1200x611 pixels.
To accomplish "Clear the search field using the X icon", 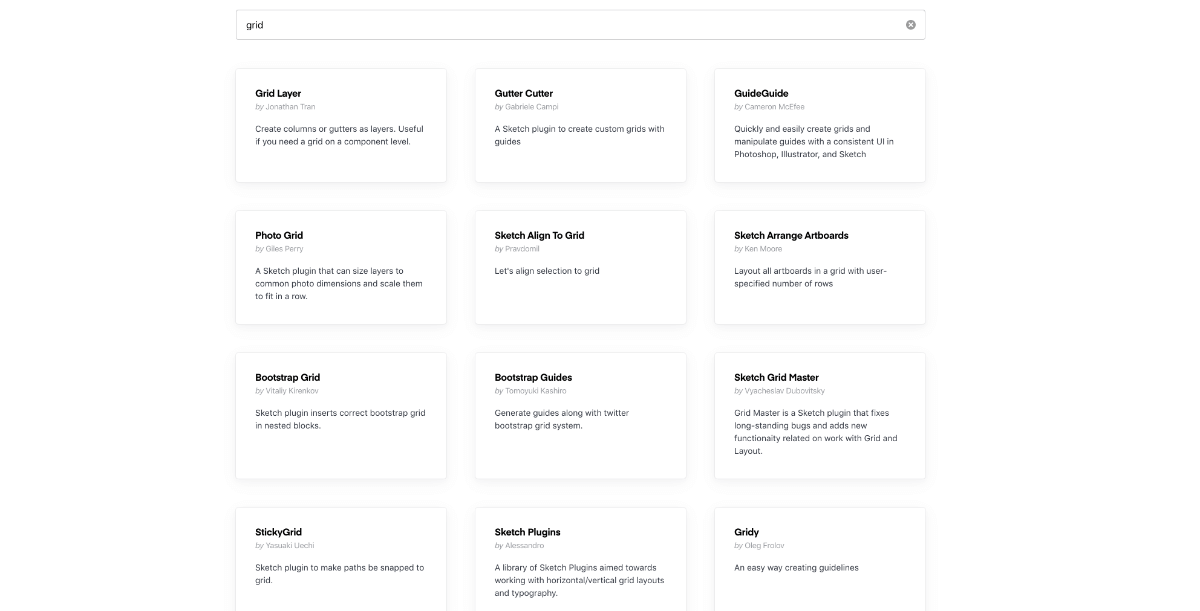I will (x=911, y=25).
